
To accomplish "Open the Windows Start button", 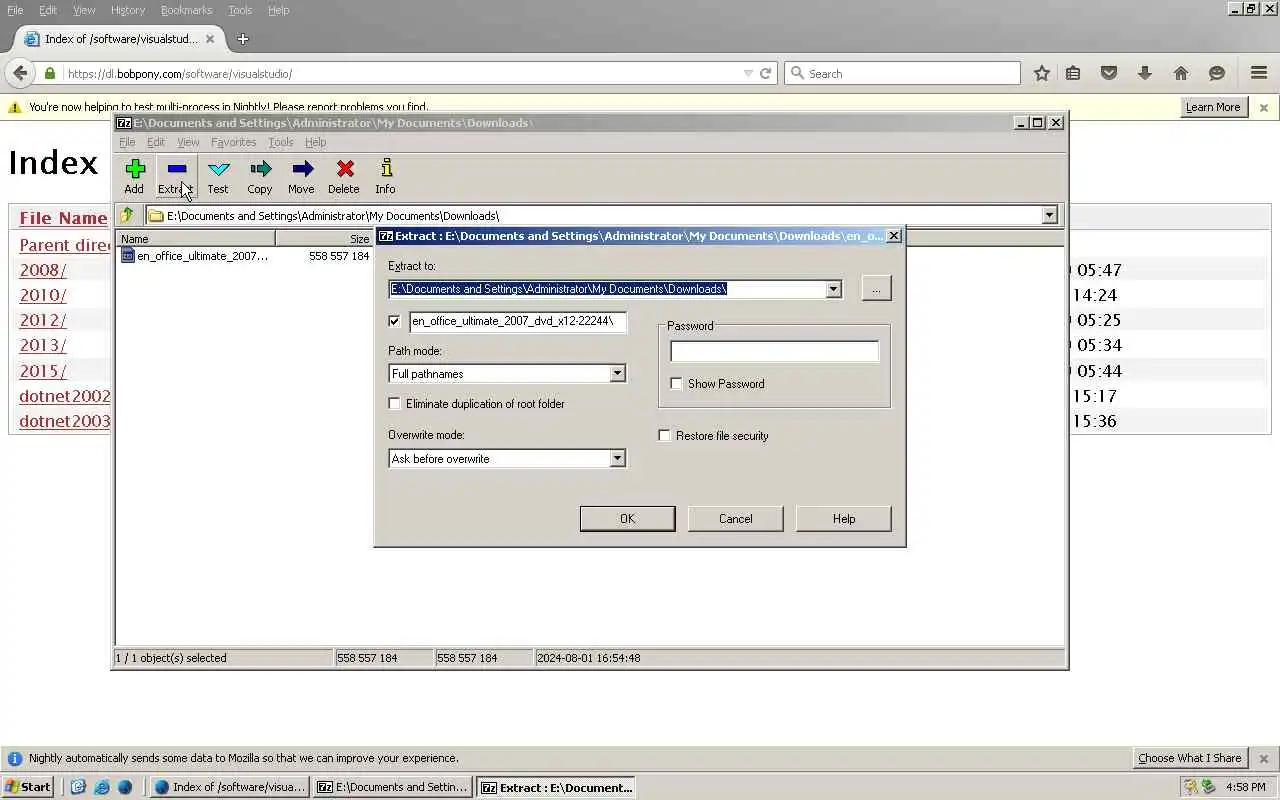I will (x=28, y=787).
